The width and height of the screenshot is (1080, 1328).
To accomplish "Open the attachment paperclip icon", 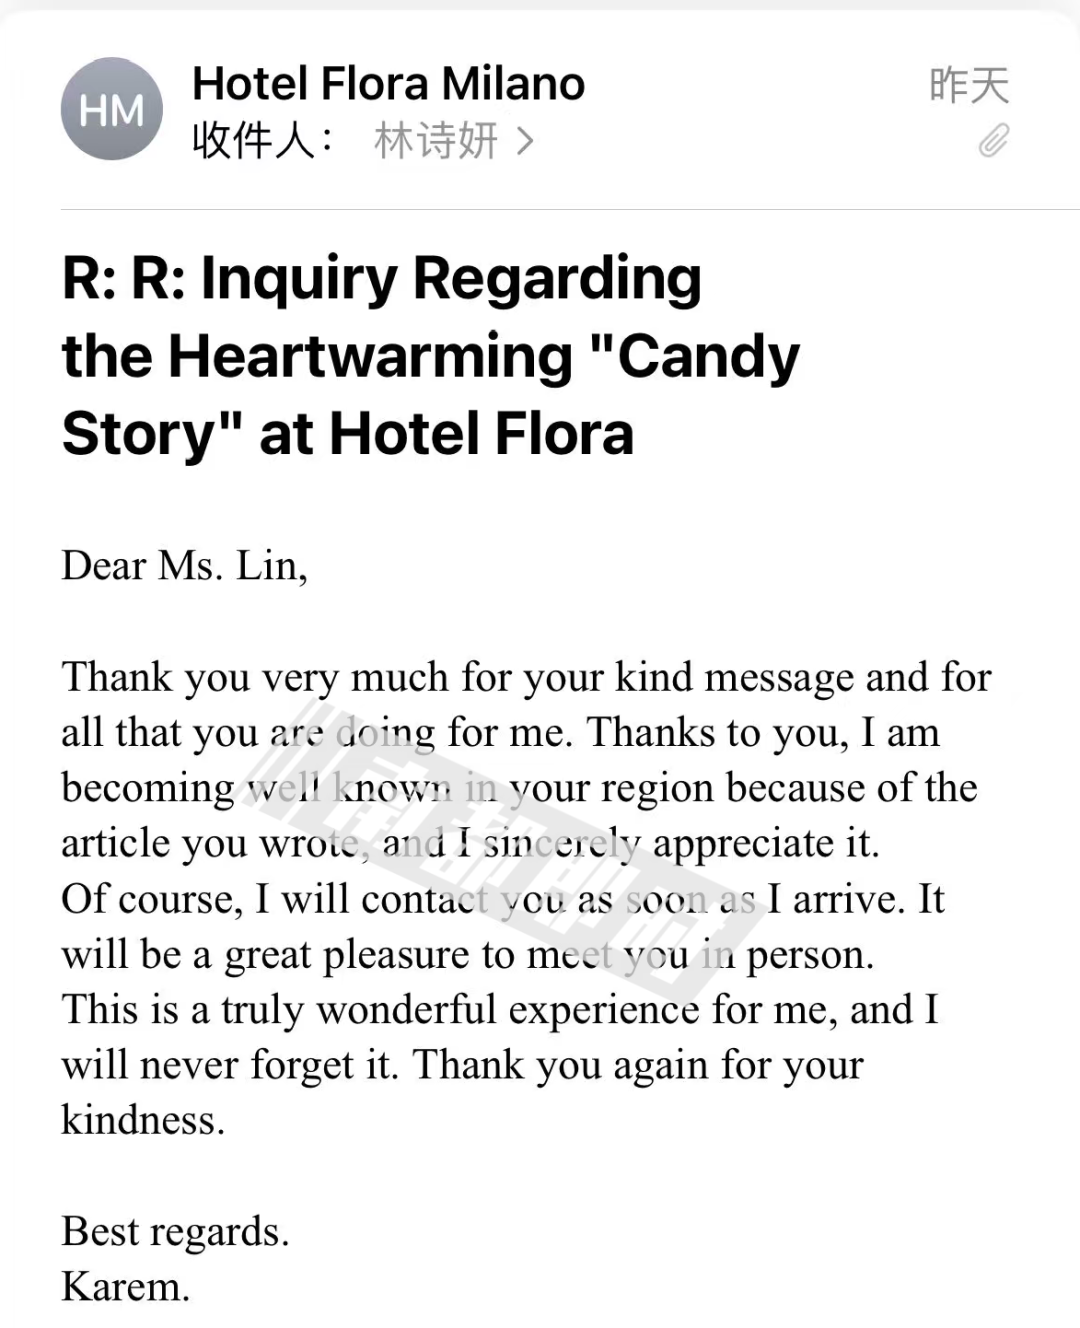I will (993, 141).
